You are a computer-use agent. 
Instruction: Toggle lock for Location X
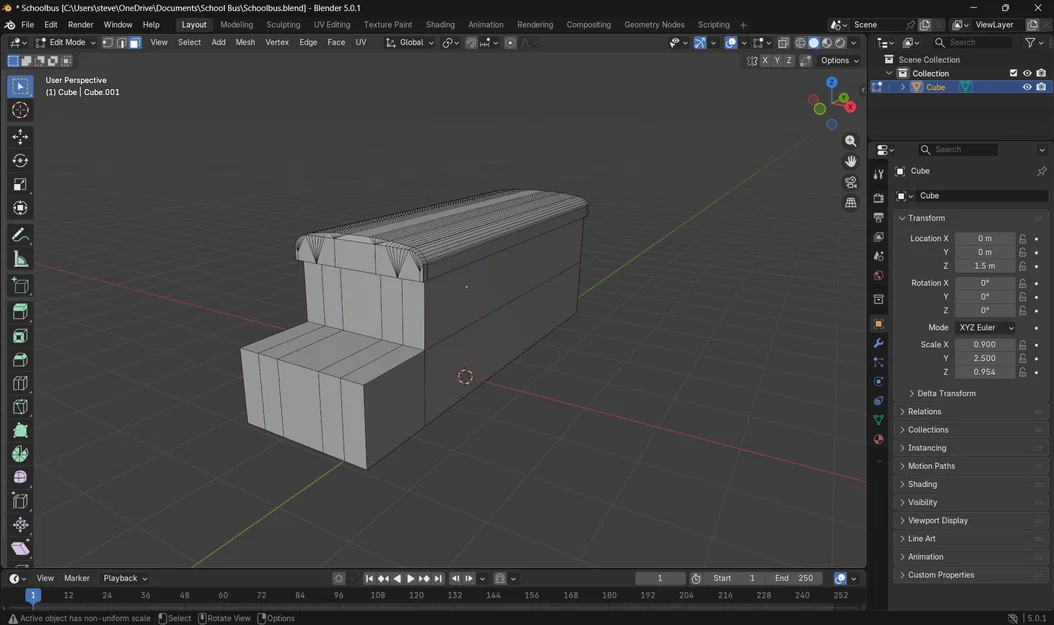[1023, 239]
